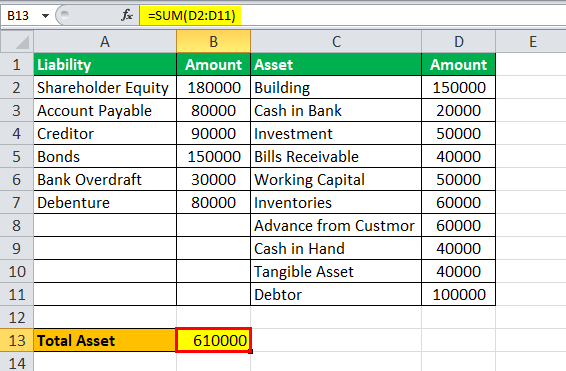Image resolution: width=566 pixels, height=371 pixels.
Task: Select row 13 header
Action: click(x=17, y=340)
